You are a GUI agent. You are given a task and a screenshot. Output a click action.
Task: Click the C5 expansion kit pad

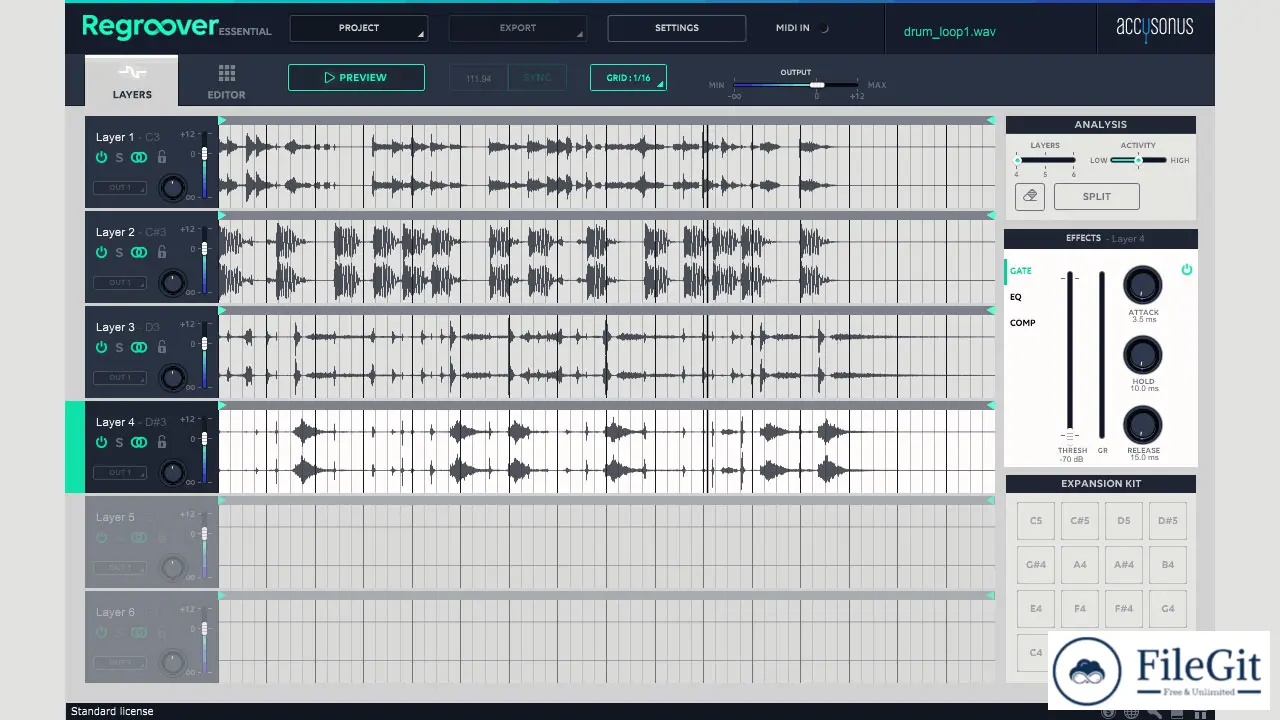1036,521
